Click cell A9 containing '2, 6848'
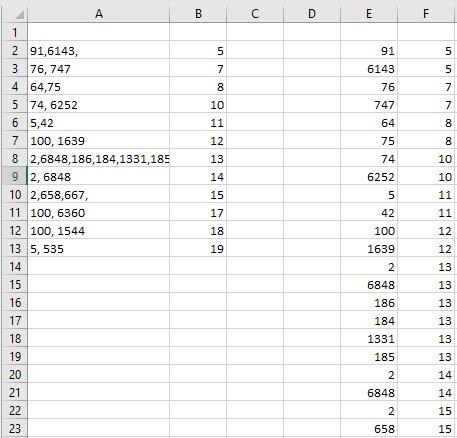Screen dimensions: 457x438 click(98, 177)
